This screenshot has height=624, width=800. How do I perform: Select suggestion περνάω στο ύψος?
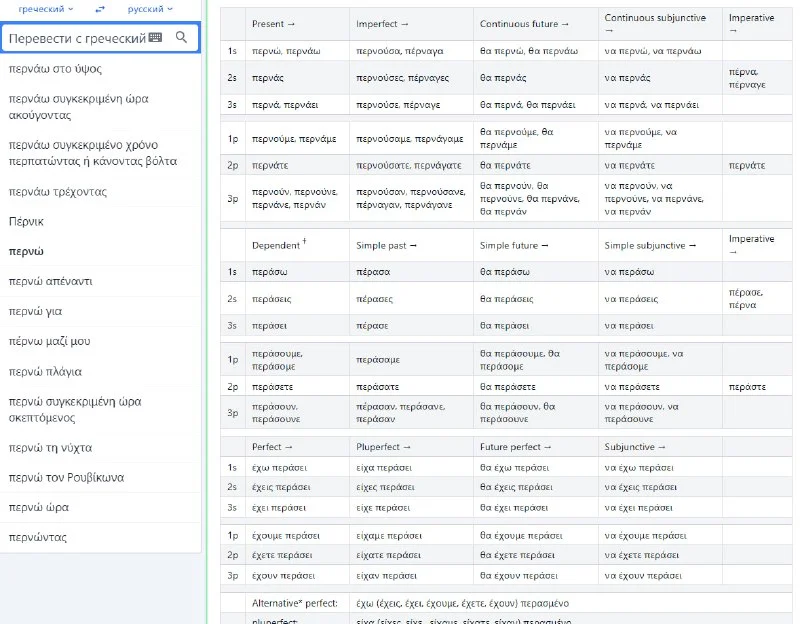tap(55, 69)
